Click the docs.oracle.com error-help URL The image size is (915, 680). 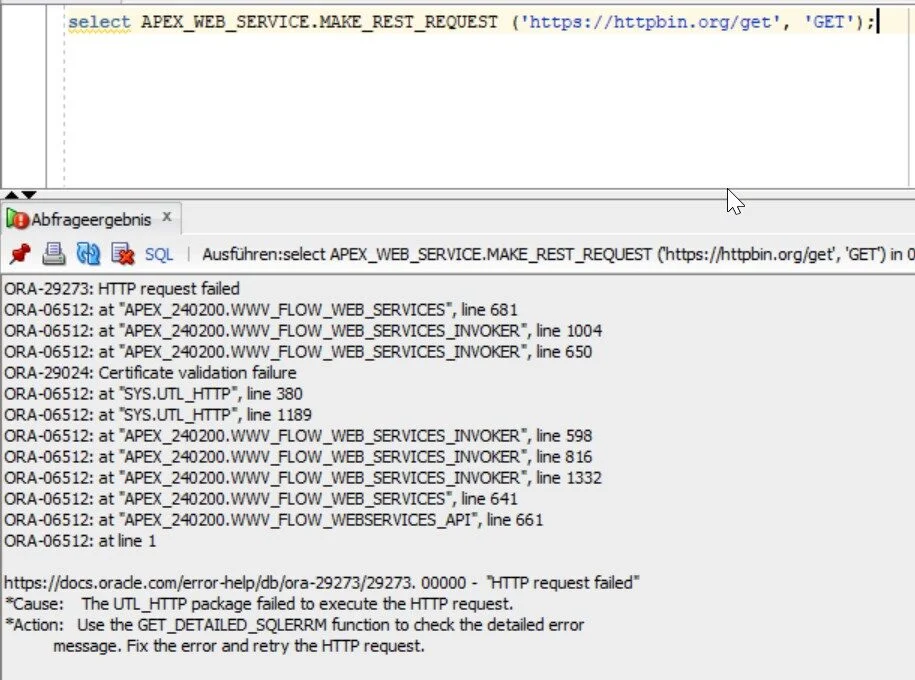209,583
